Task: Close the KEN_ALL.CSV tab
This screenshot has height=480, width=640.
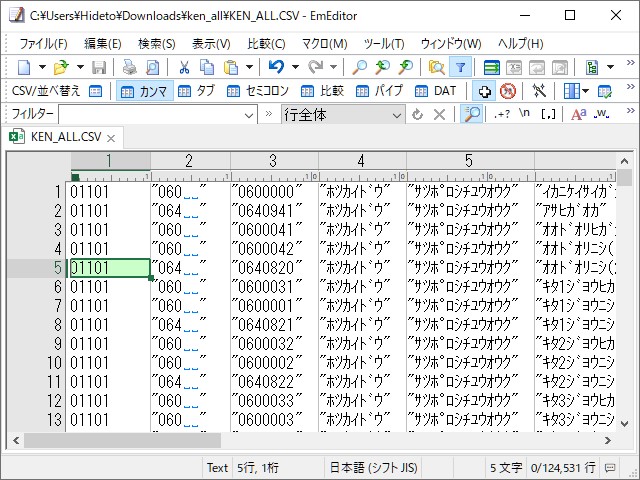Action: (111, 138)
